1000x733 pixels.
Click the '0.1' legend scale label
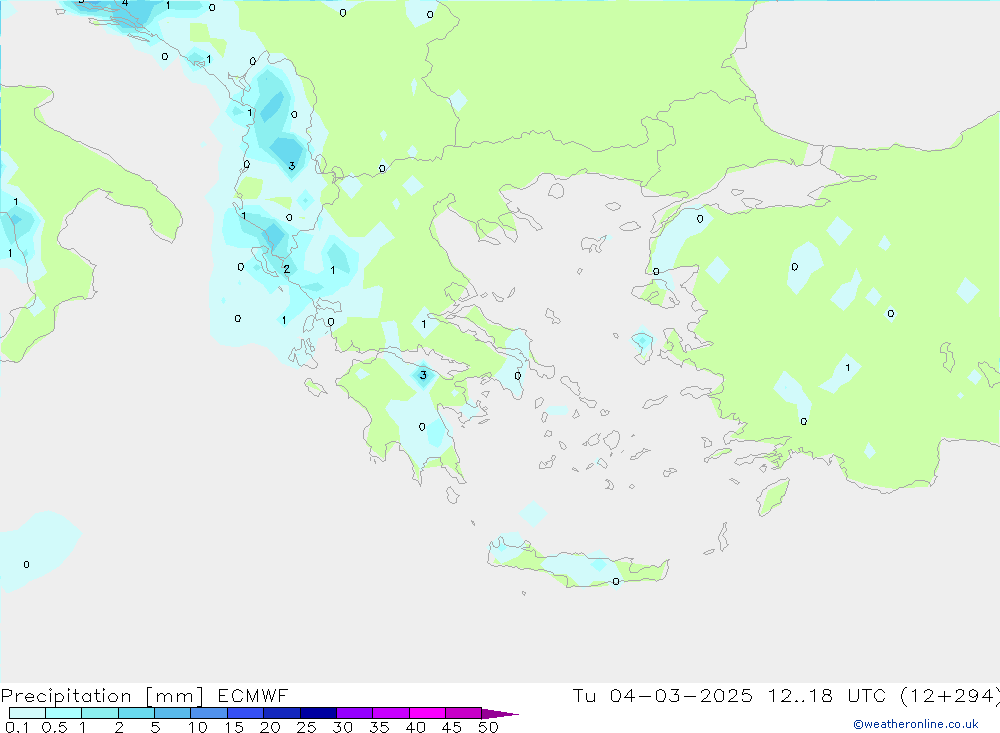coord(17,727)
